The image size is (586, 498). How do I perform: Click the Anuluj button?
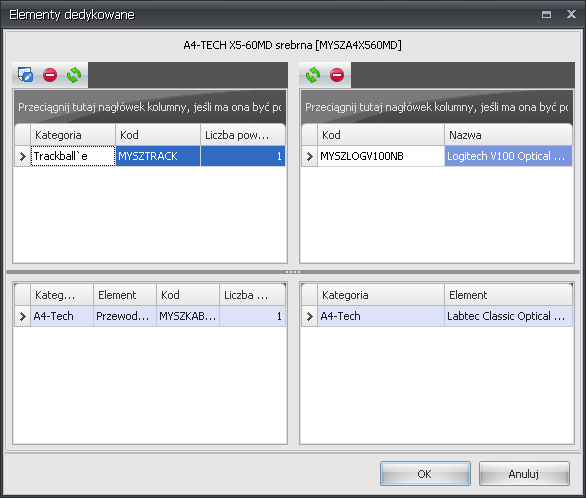click(524, 474)
